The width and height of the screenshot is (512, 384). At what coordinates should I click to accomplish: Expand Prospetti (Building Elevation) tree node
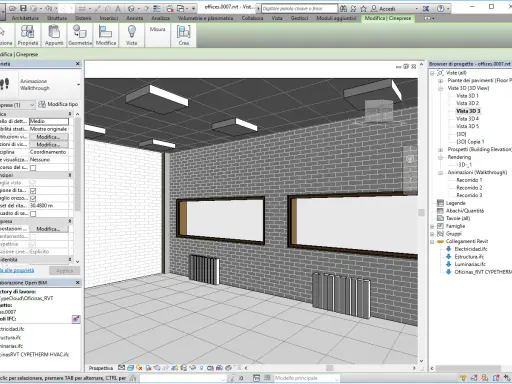click(x=440, y=150)
